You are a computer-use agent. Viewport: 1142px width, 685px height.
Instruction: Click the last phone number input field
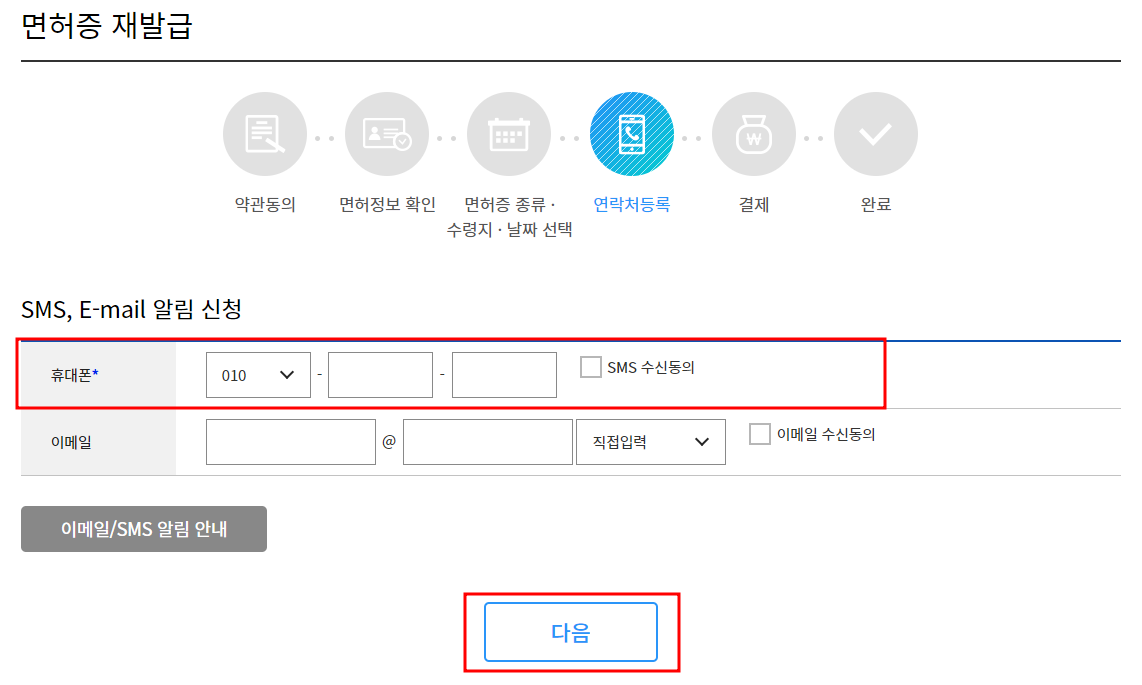pos(504,374)
